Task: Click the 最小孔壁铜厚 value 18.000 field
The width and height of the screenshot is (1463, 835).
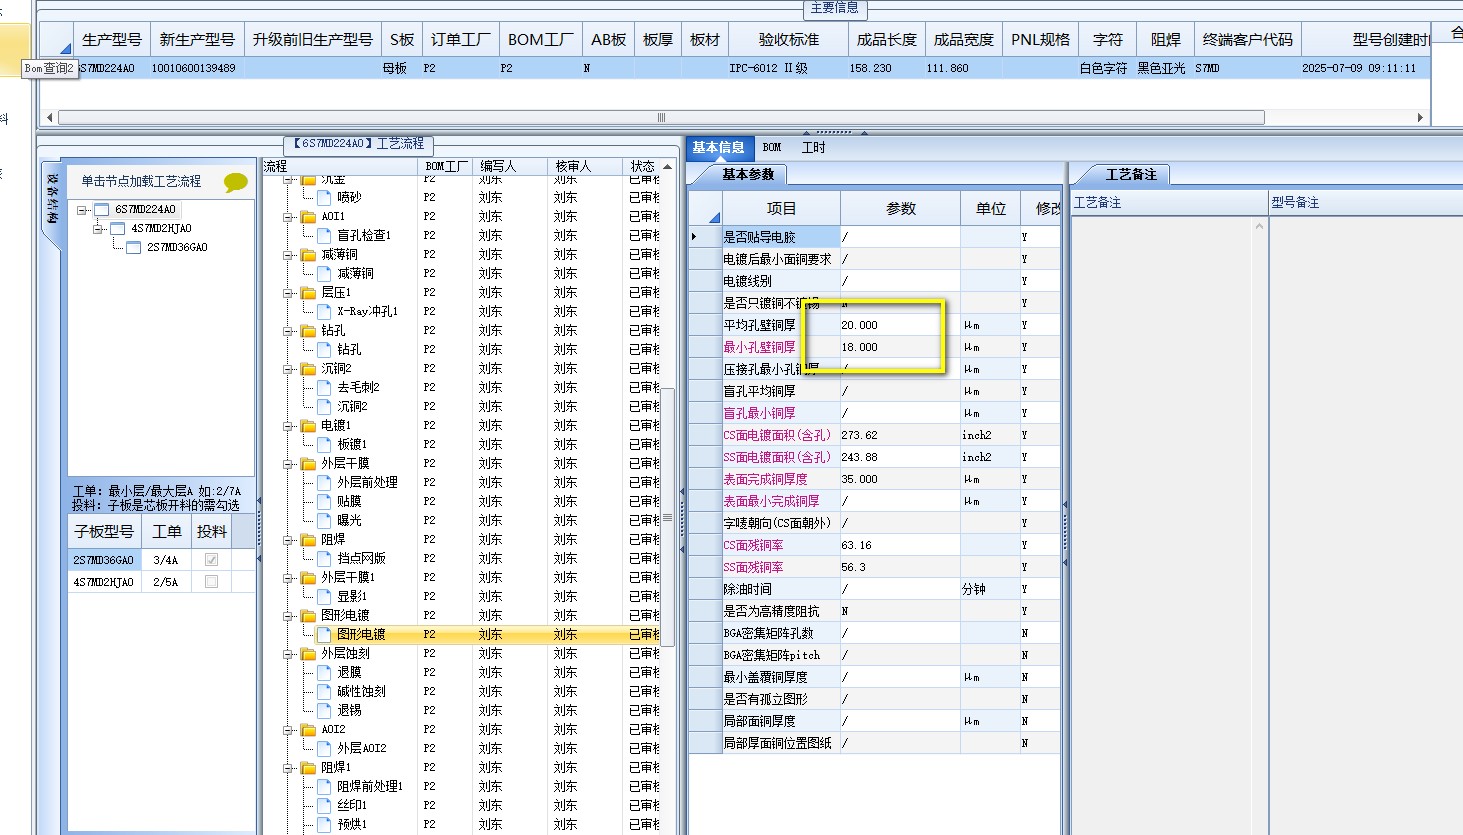Action: click(900, 348)
